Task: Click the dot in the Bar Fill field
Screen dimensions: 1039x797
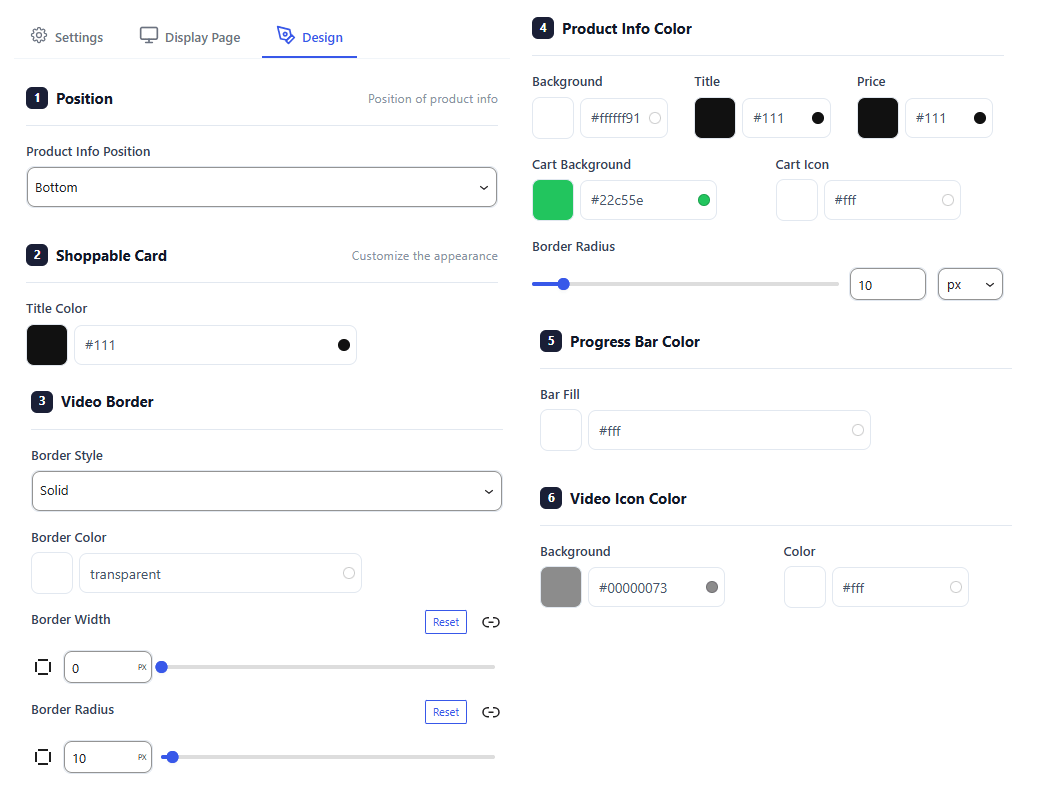Action: (858, 431)
